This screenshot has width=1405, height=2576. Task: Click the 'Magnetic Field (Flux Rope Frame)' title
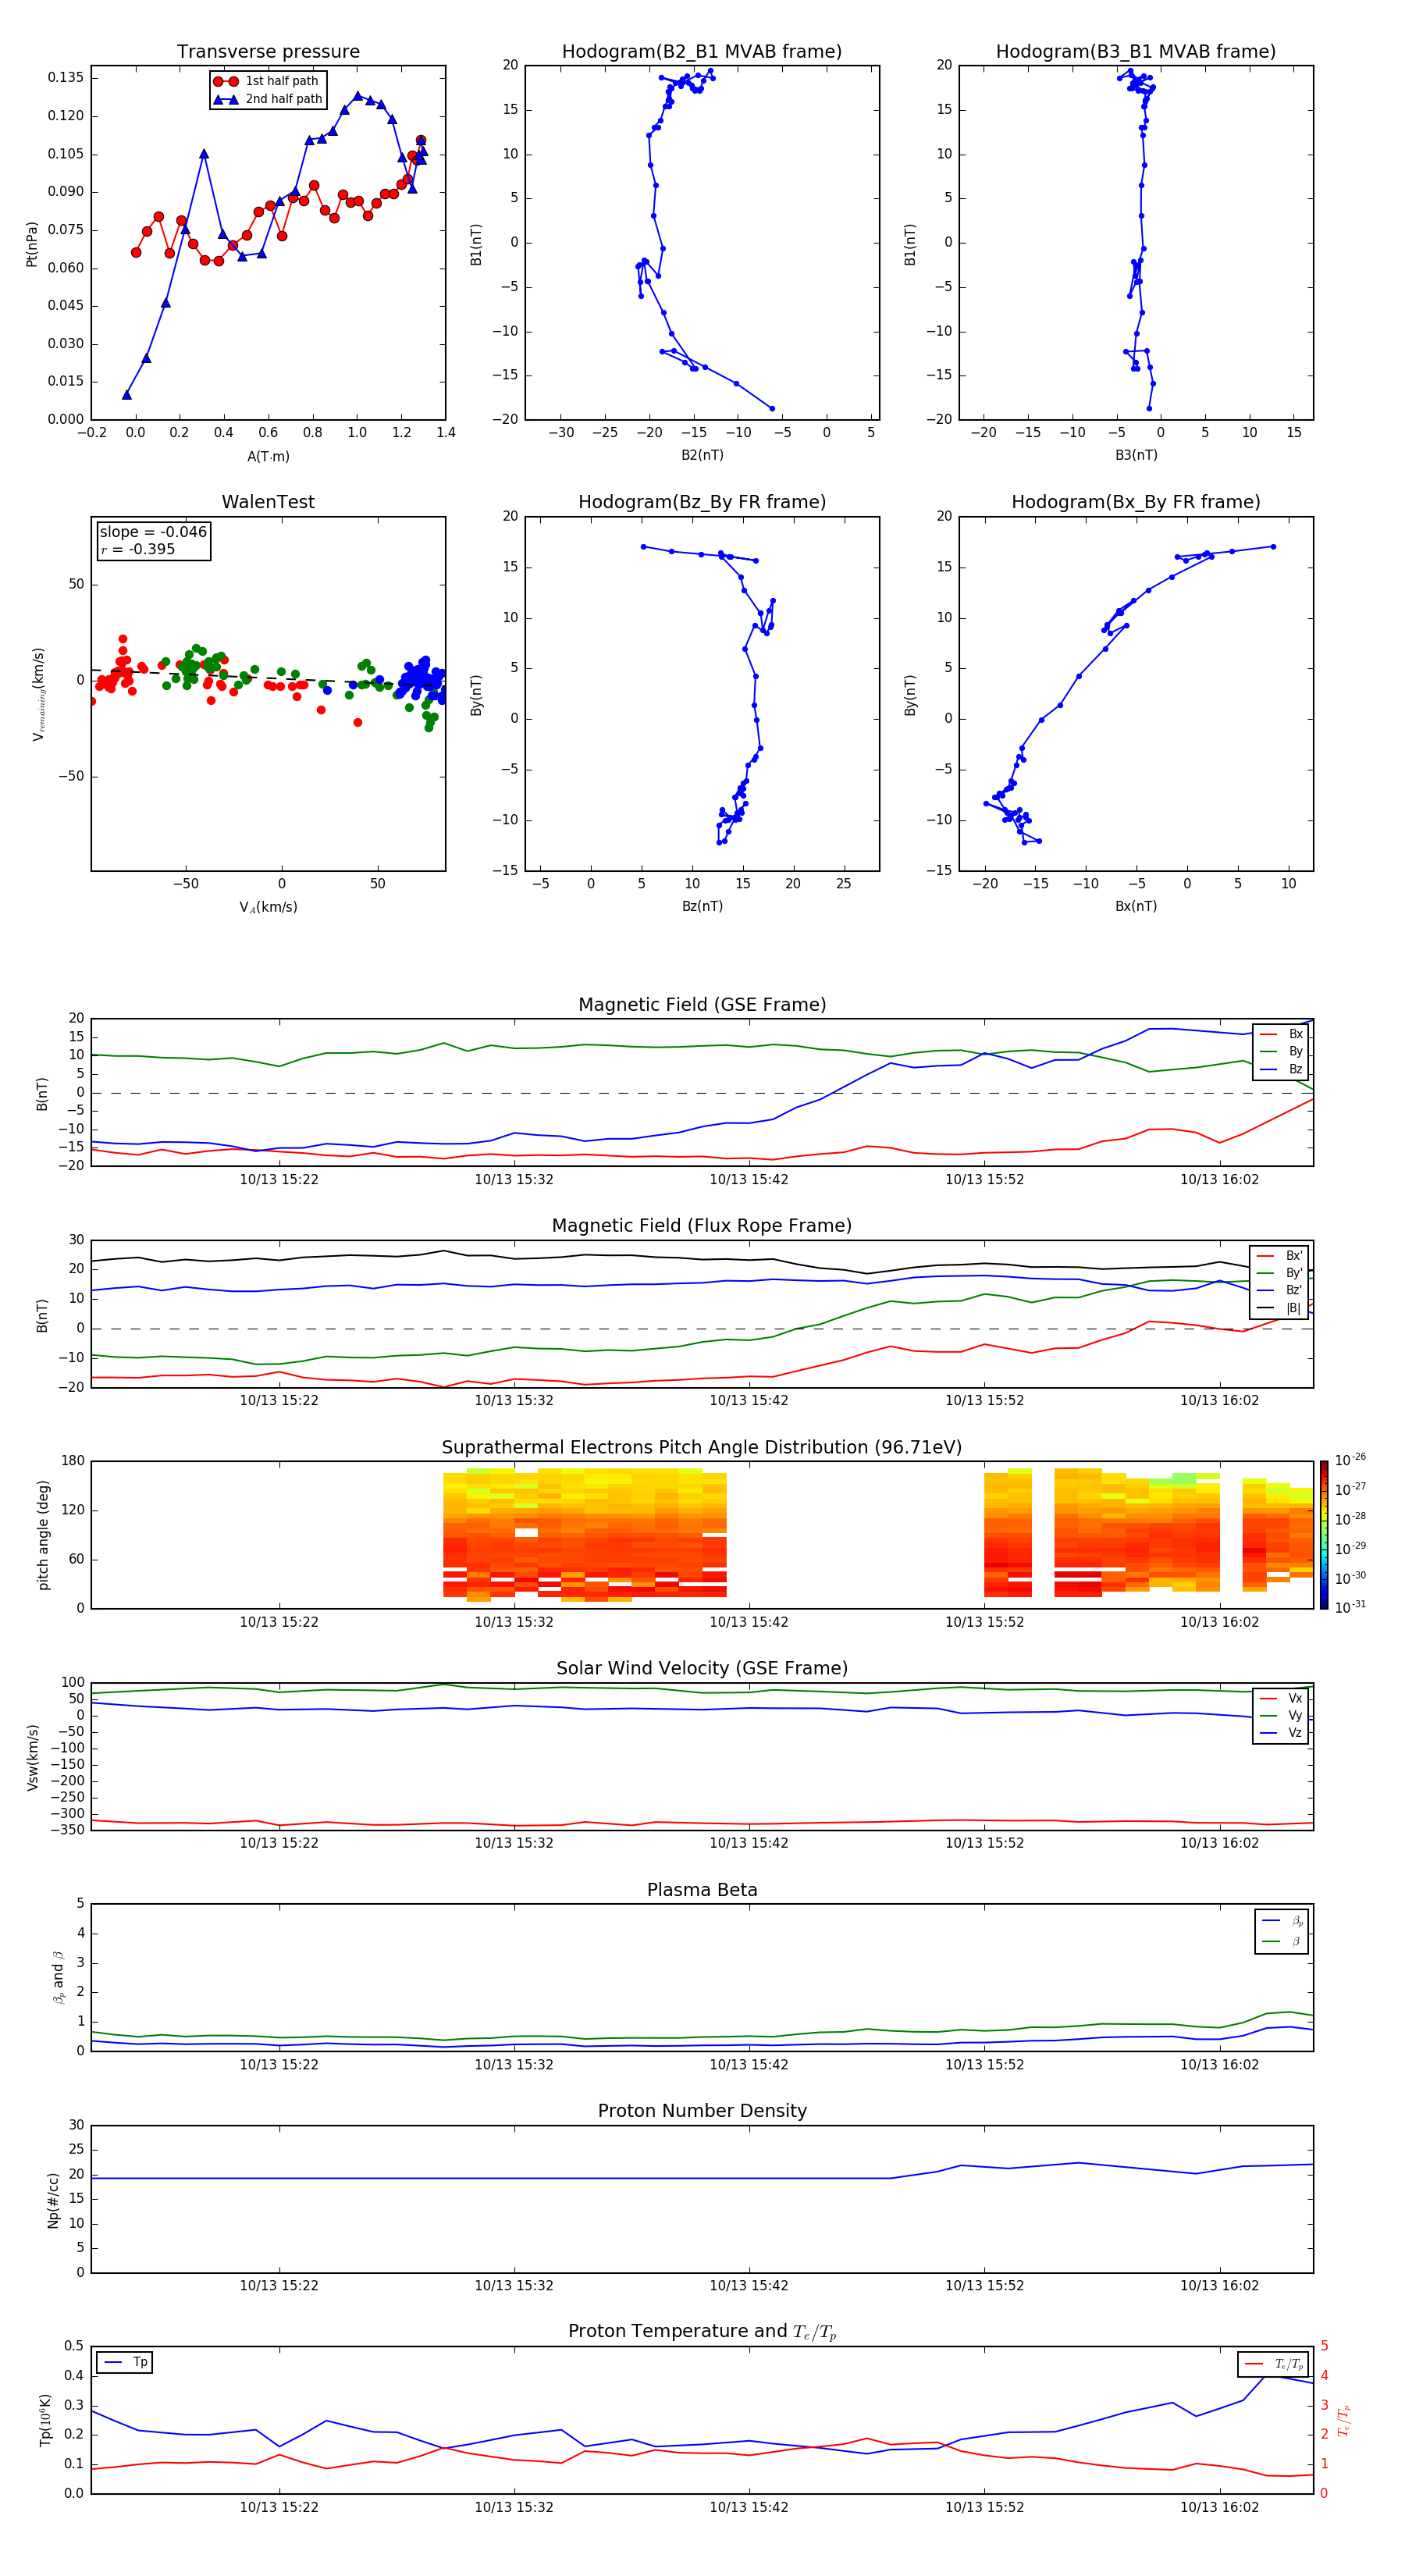(x=702, y=1226)
